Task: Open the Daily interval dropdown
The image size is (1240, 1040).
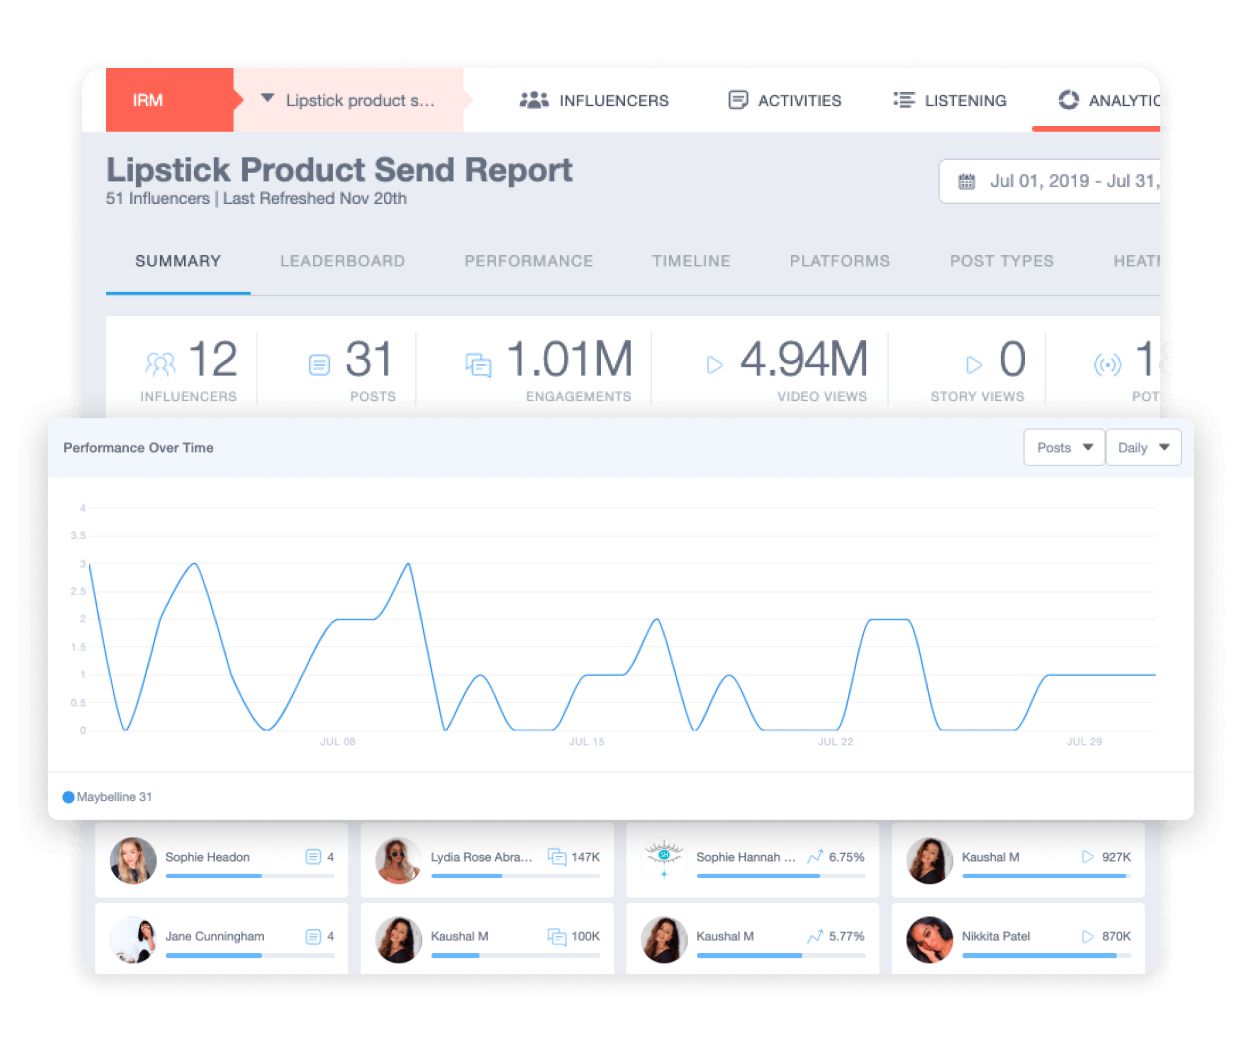Action: click(1143, 447)
